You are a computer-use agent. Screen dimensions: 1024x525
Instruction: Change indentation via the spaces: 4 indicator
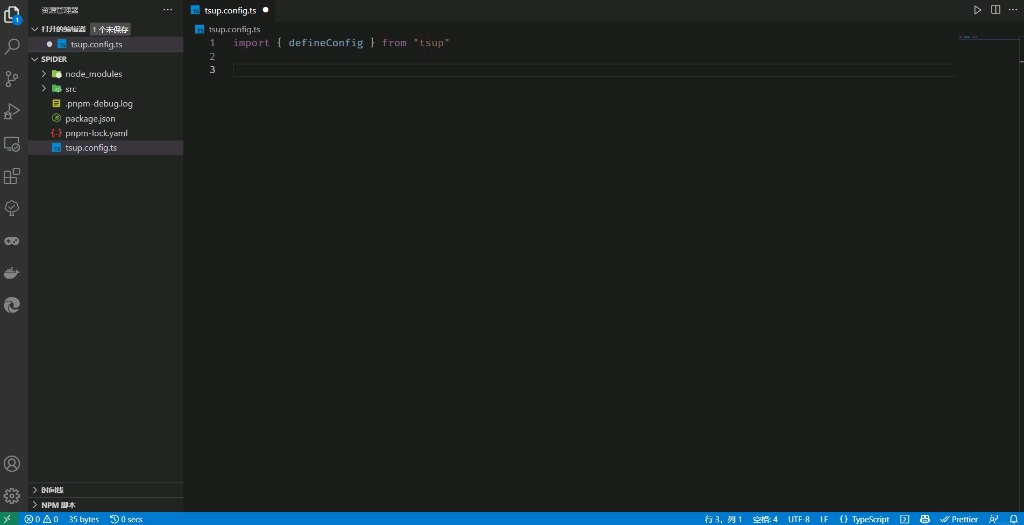coord(765,519)
